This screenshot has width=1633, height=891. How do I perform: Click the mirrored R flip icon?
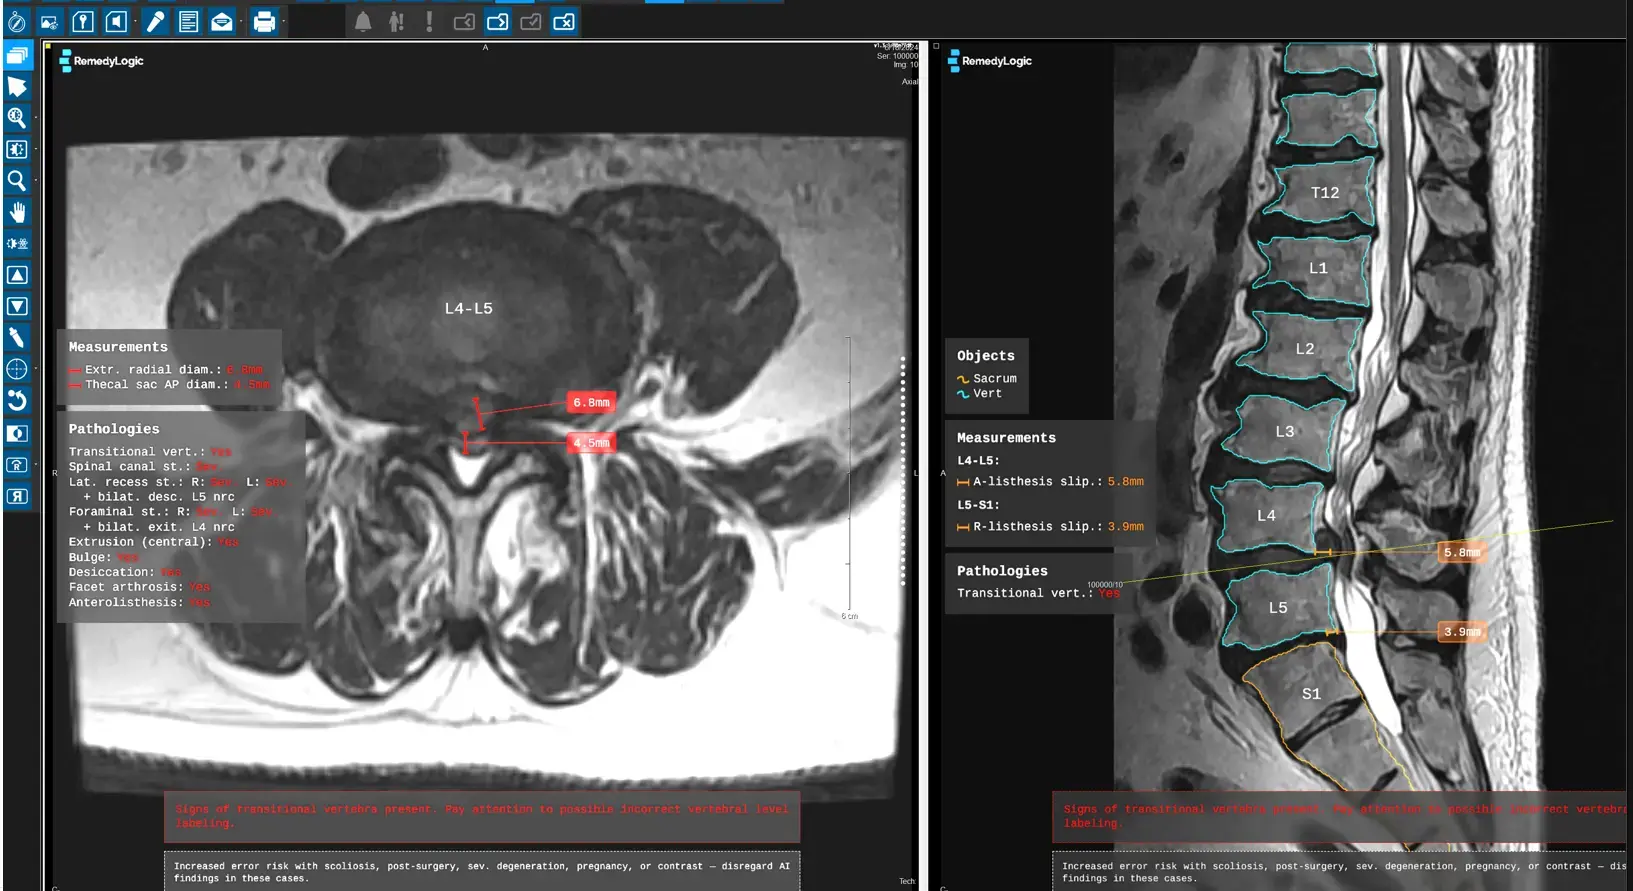[x=17, y=496]
